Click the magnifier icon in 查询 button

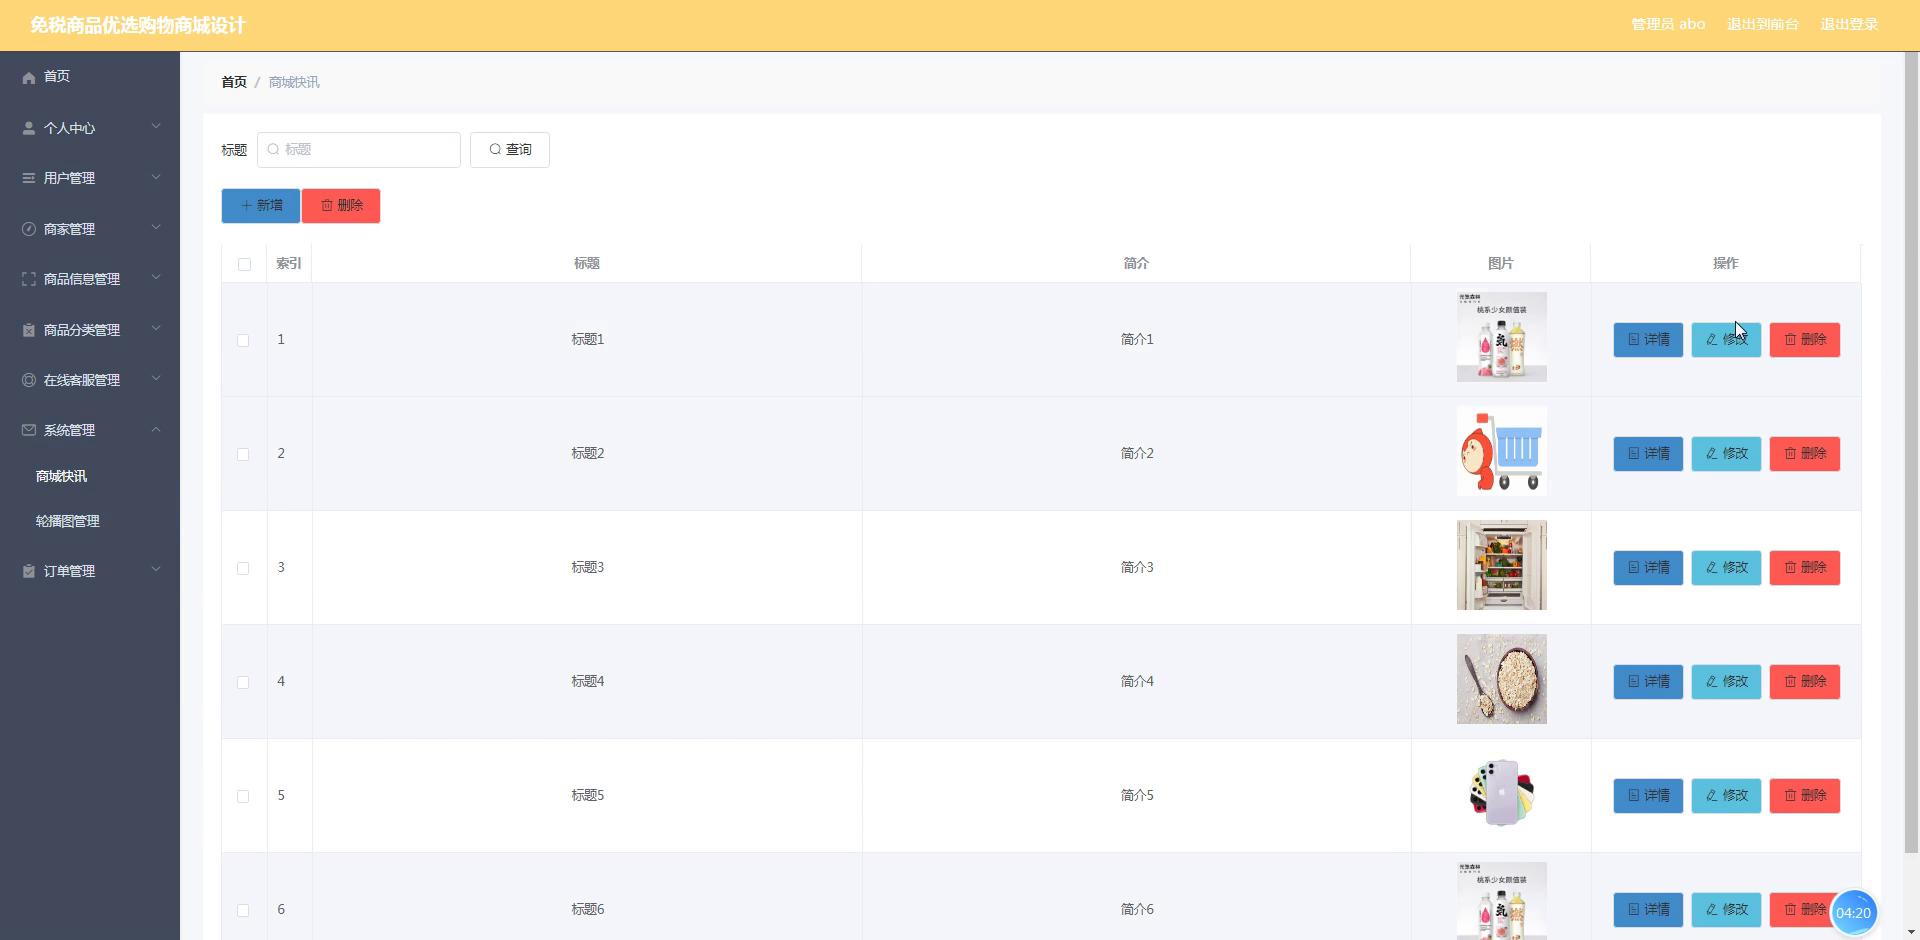pos(495,150)
